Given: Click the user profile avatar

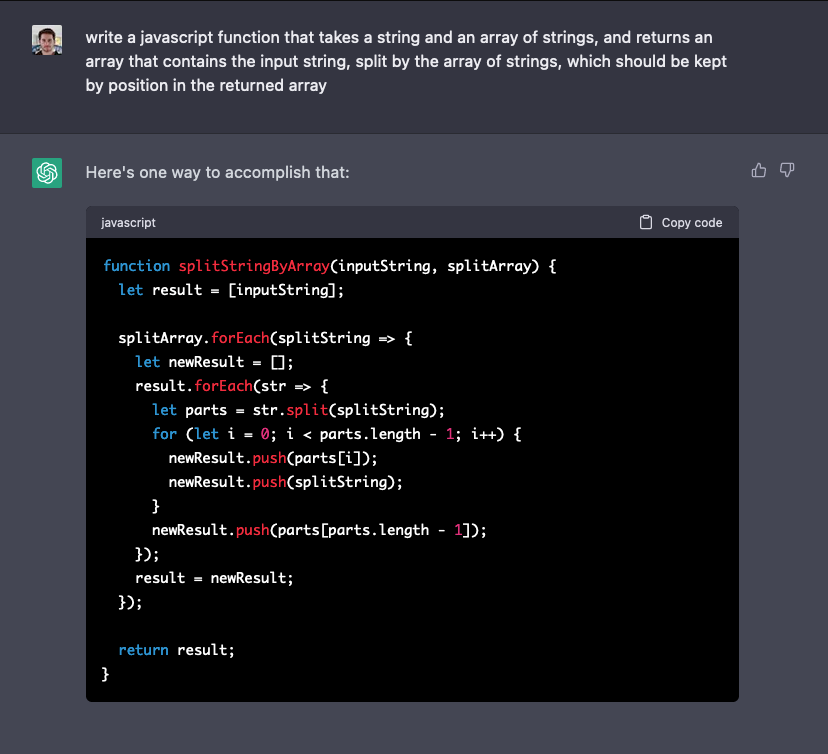Looking at the screenshot, I should pyautogui.click(x=47, y=40).
